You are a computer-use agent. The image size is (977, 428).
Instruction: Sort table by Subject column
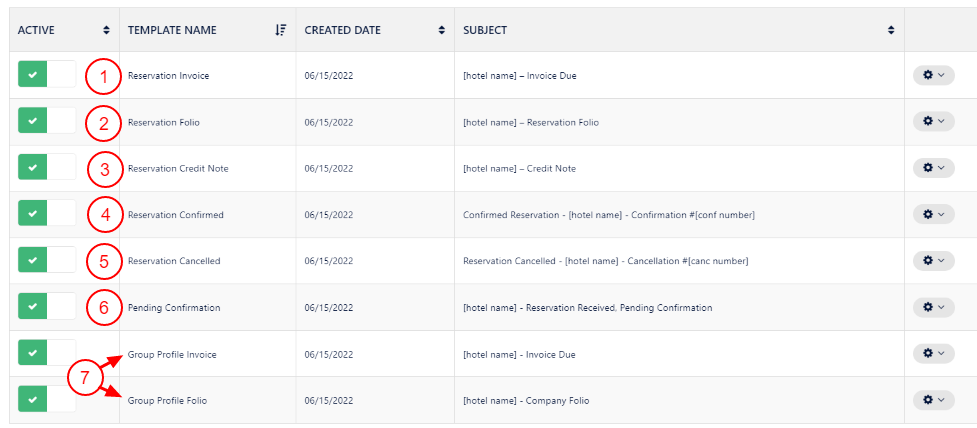[x=891, y=30]
